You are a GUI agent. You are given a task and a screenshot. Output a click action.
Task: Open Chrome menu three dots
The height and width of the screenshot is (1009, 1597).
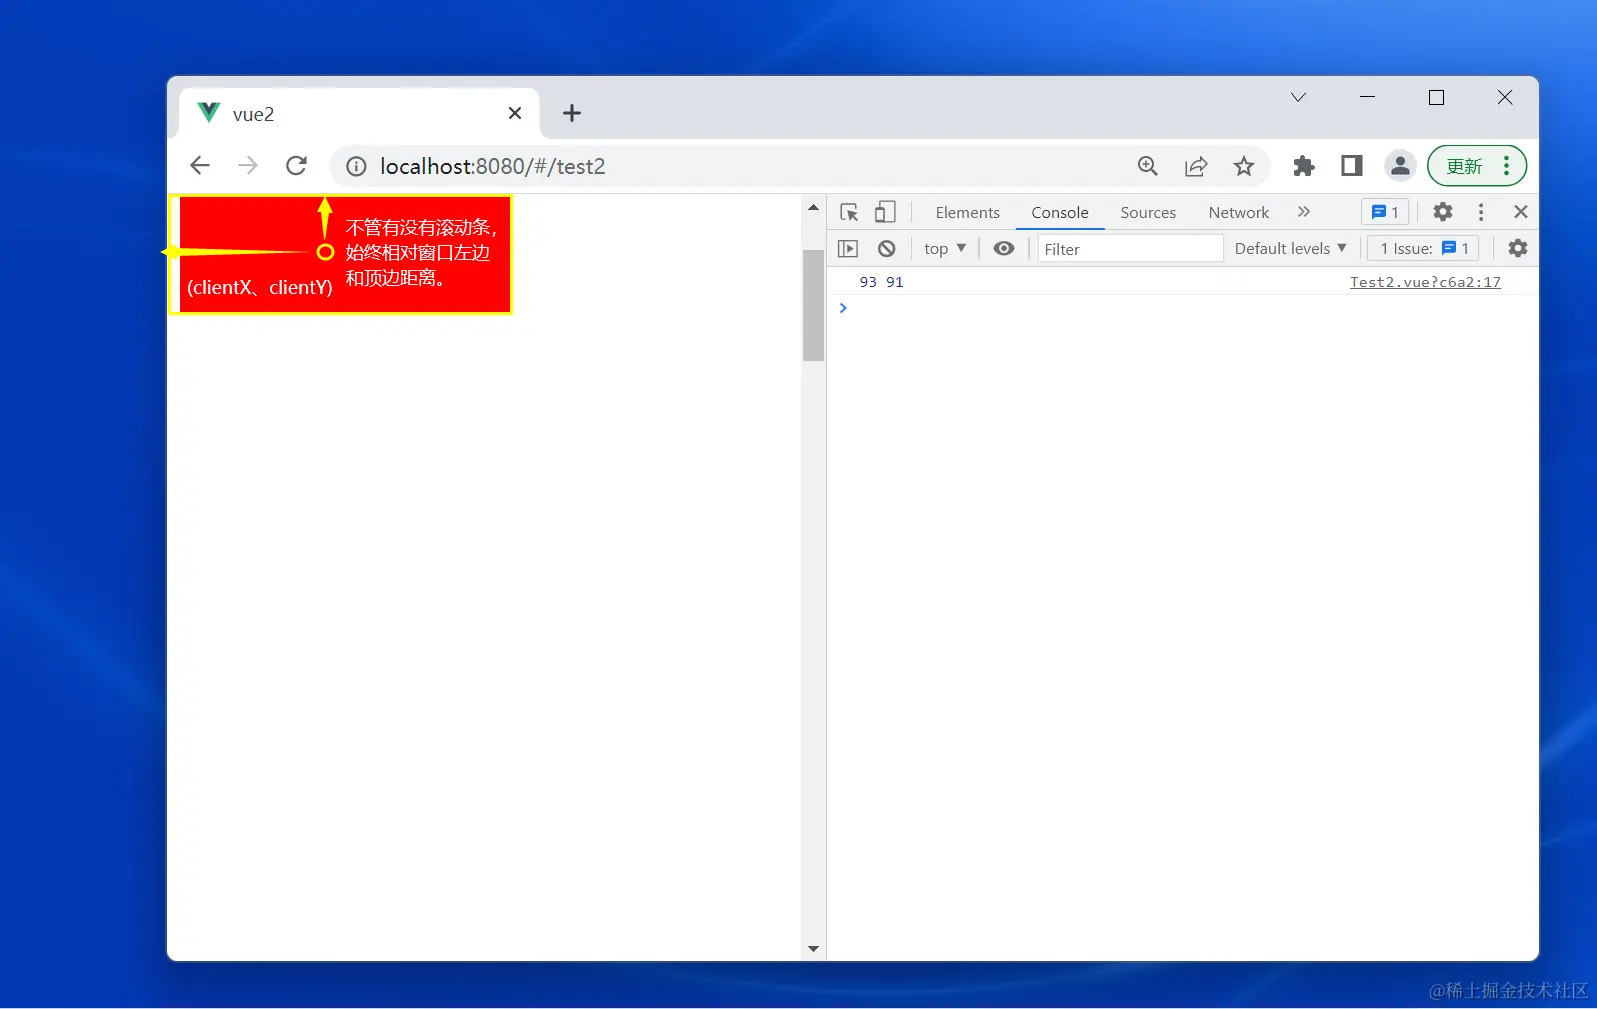point(1506,166)
